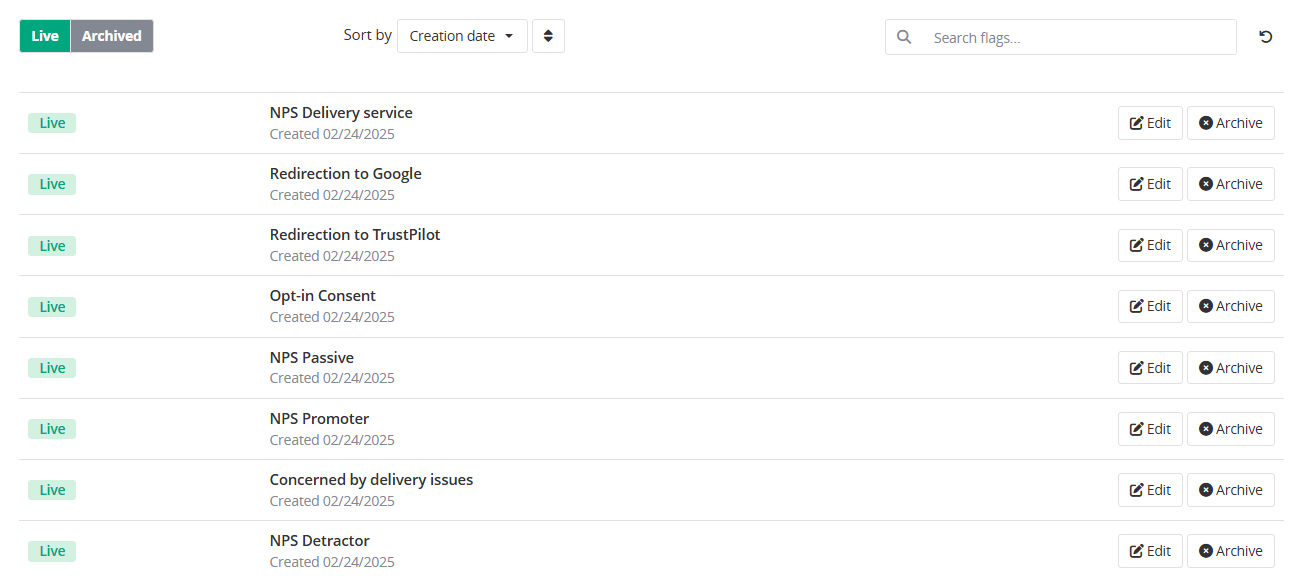The height and width of the screenshot is (576, 1293).
Task: Archive the Opt-in Consent flag
Action: (1231, 306)
